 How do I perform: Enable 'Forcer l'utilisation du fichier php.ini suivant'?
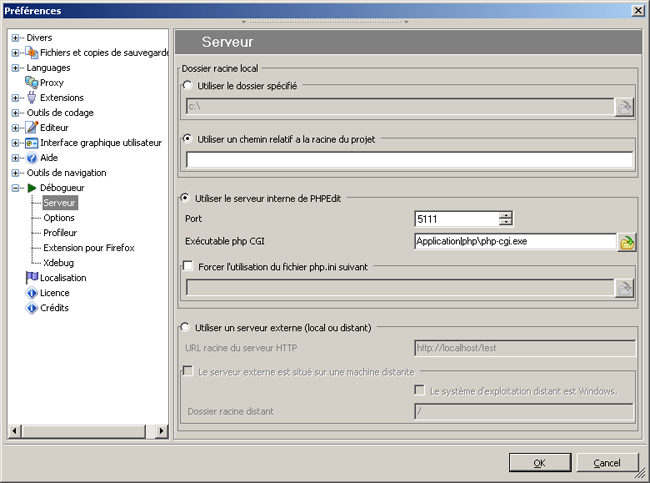[187, 265]
